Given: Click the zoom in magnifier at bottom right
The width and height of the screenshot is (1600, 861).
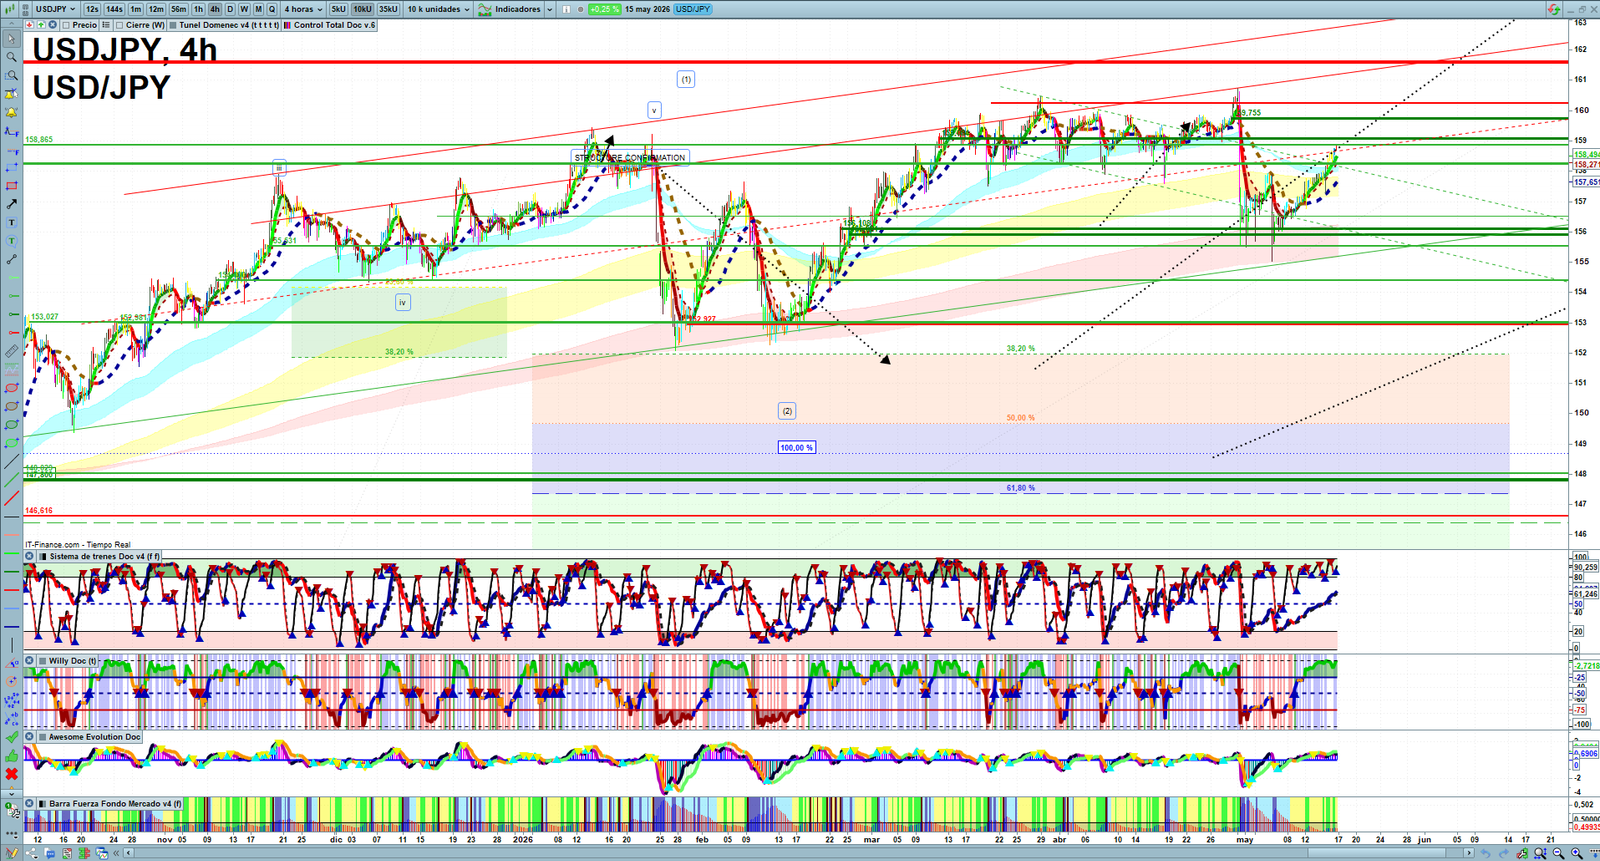Looking at the screenshot, I should pyautogui.click(x=1577, y=853).
